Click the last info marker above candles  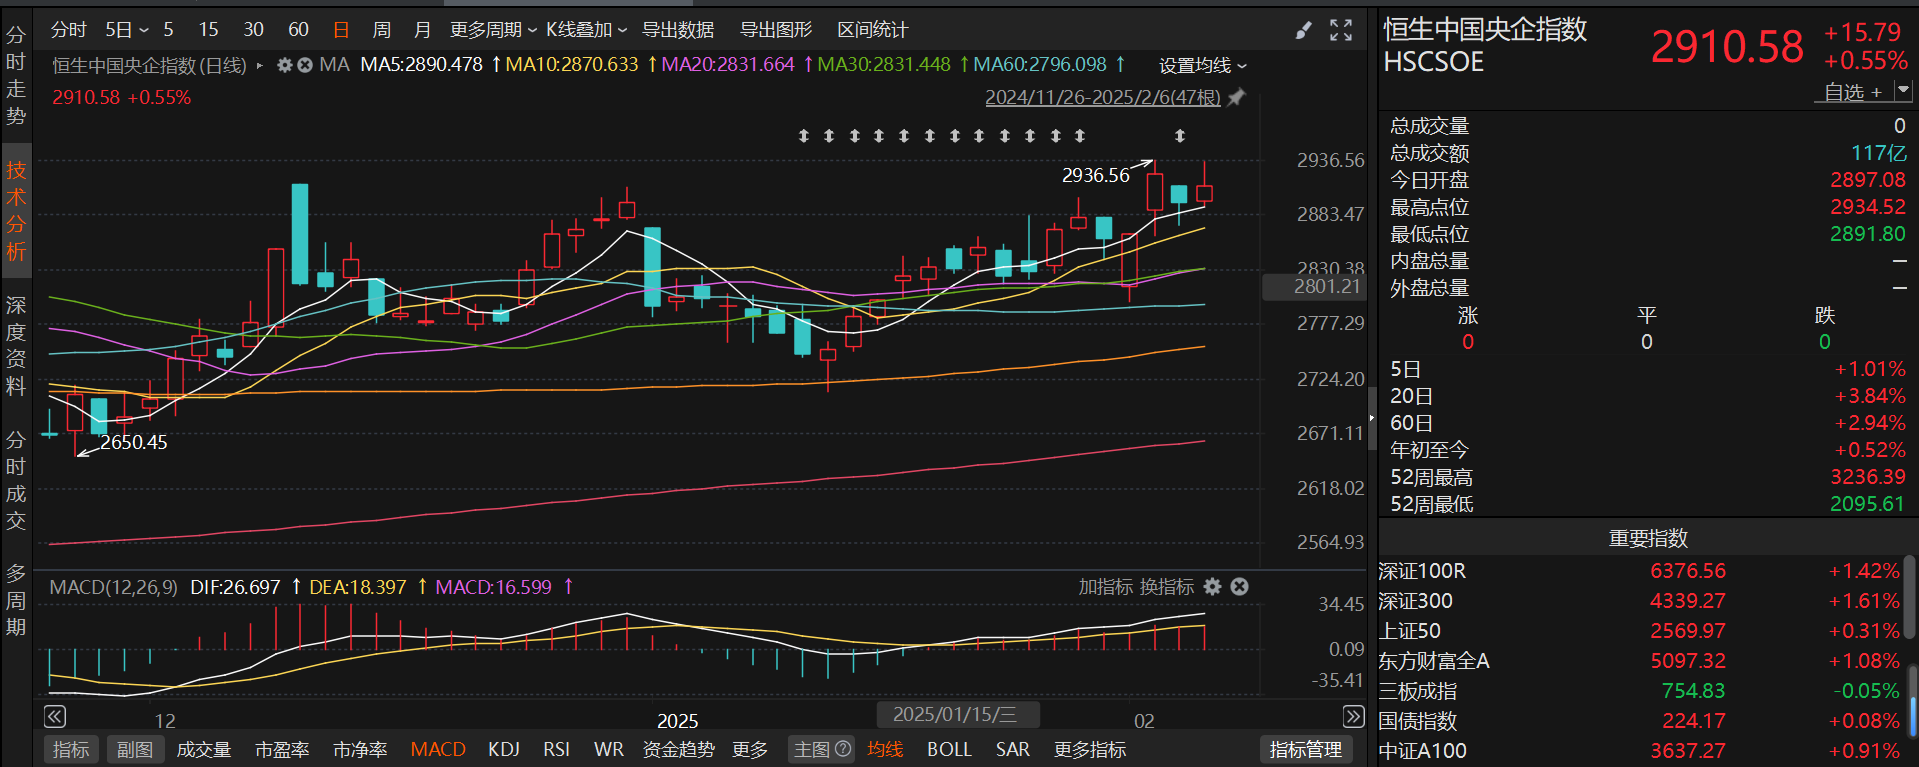point(1180,136)
